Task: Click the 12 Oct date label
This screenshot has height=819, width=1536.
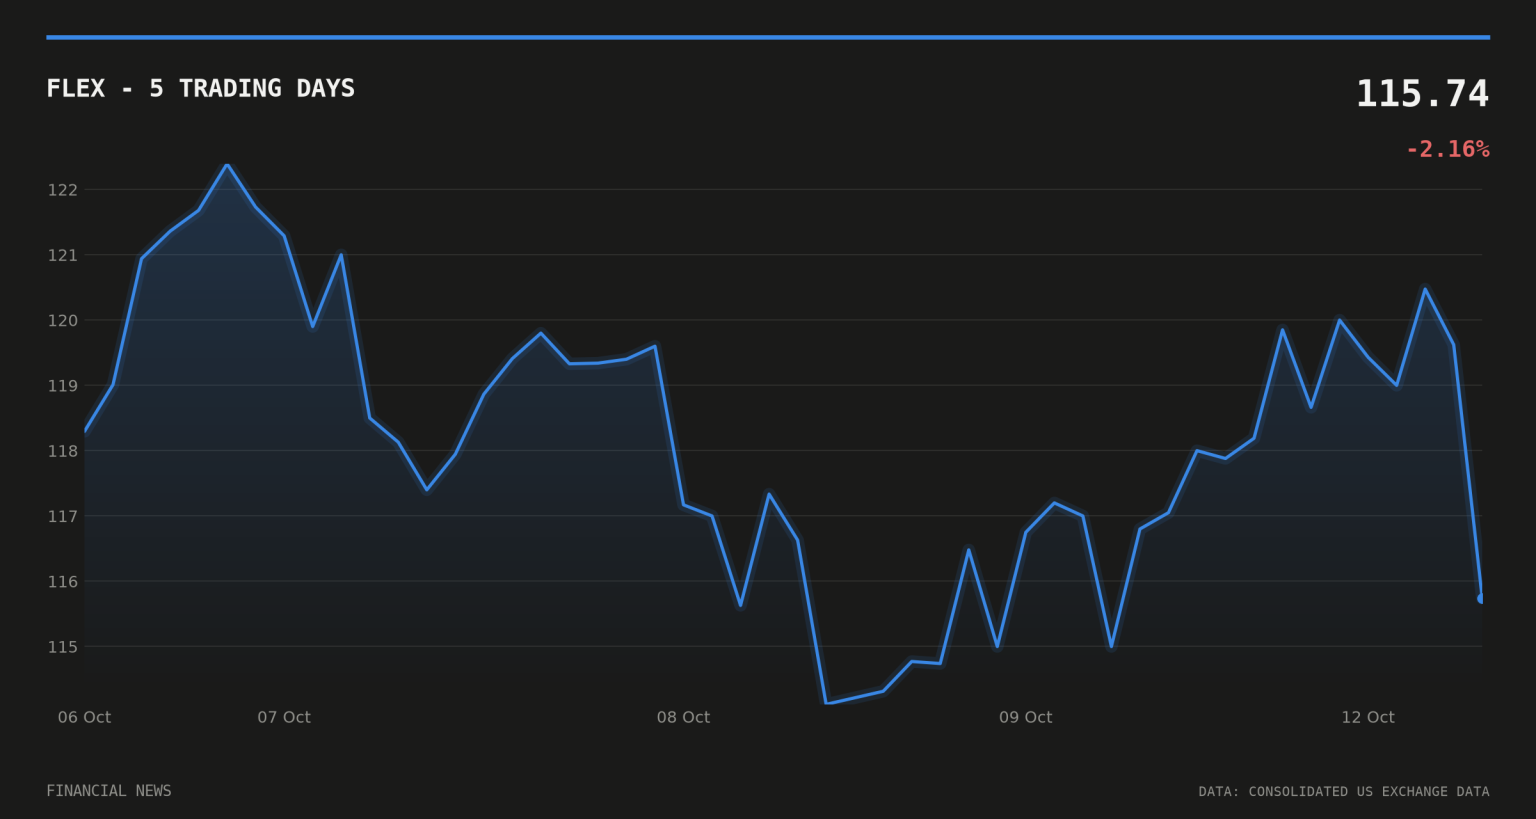Action: click(x=1367, y=717)
